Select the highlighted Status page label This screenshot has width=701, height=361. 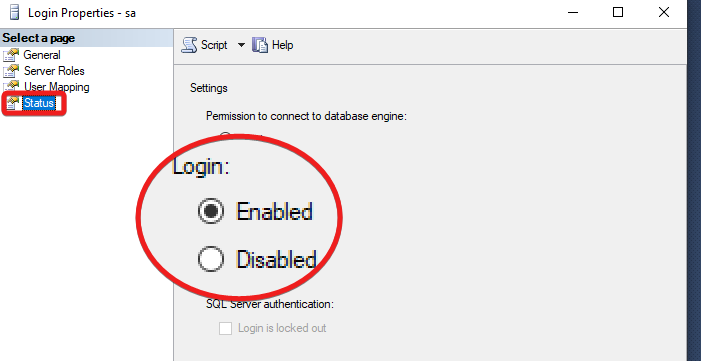point(39,103)
